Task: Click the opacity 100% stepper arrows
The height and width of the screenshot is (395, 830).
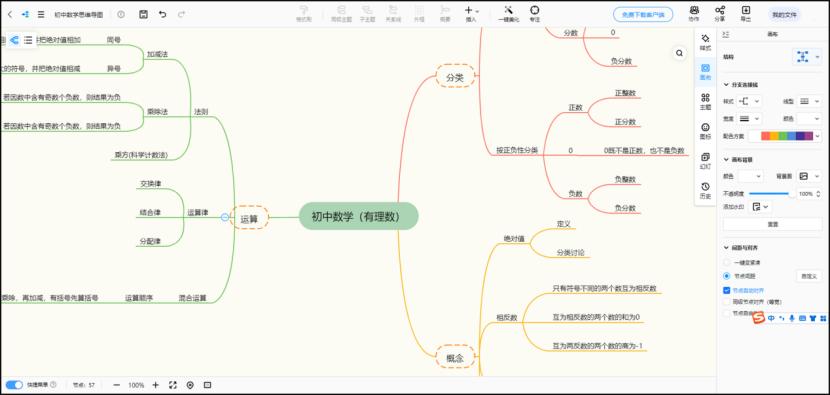Action: click(819, 194)
